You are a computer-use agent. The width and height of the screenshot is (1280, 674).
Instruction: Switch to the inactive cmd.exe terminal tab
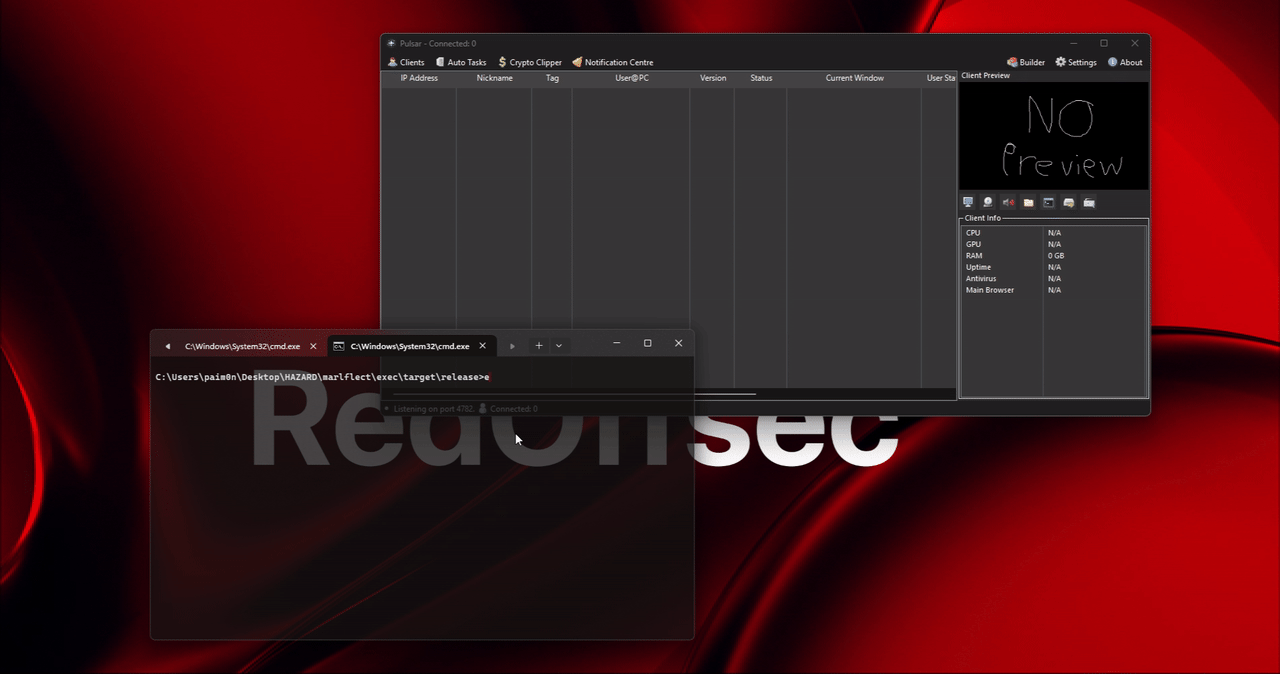pos(241,346)
